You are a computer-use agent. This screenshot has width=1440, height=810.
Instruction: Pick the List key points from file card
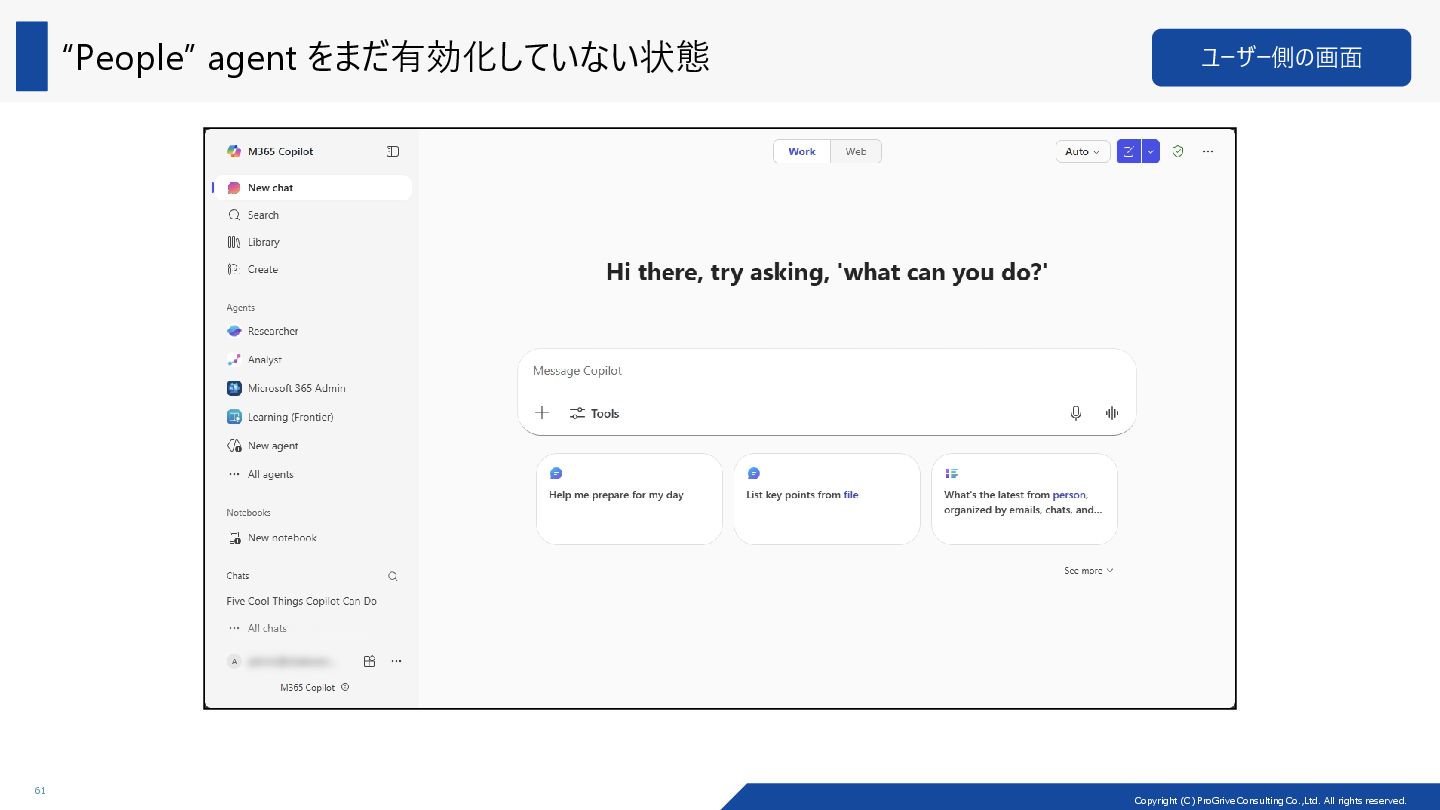(x=827, y=499)
